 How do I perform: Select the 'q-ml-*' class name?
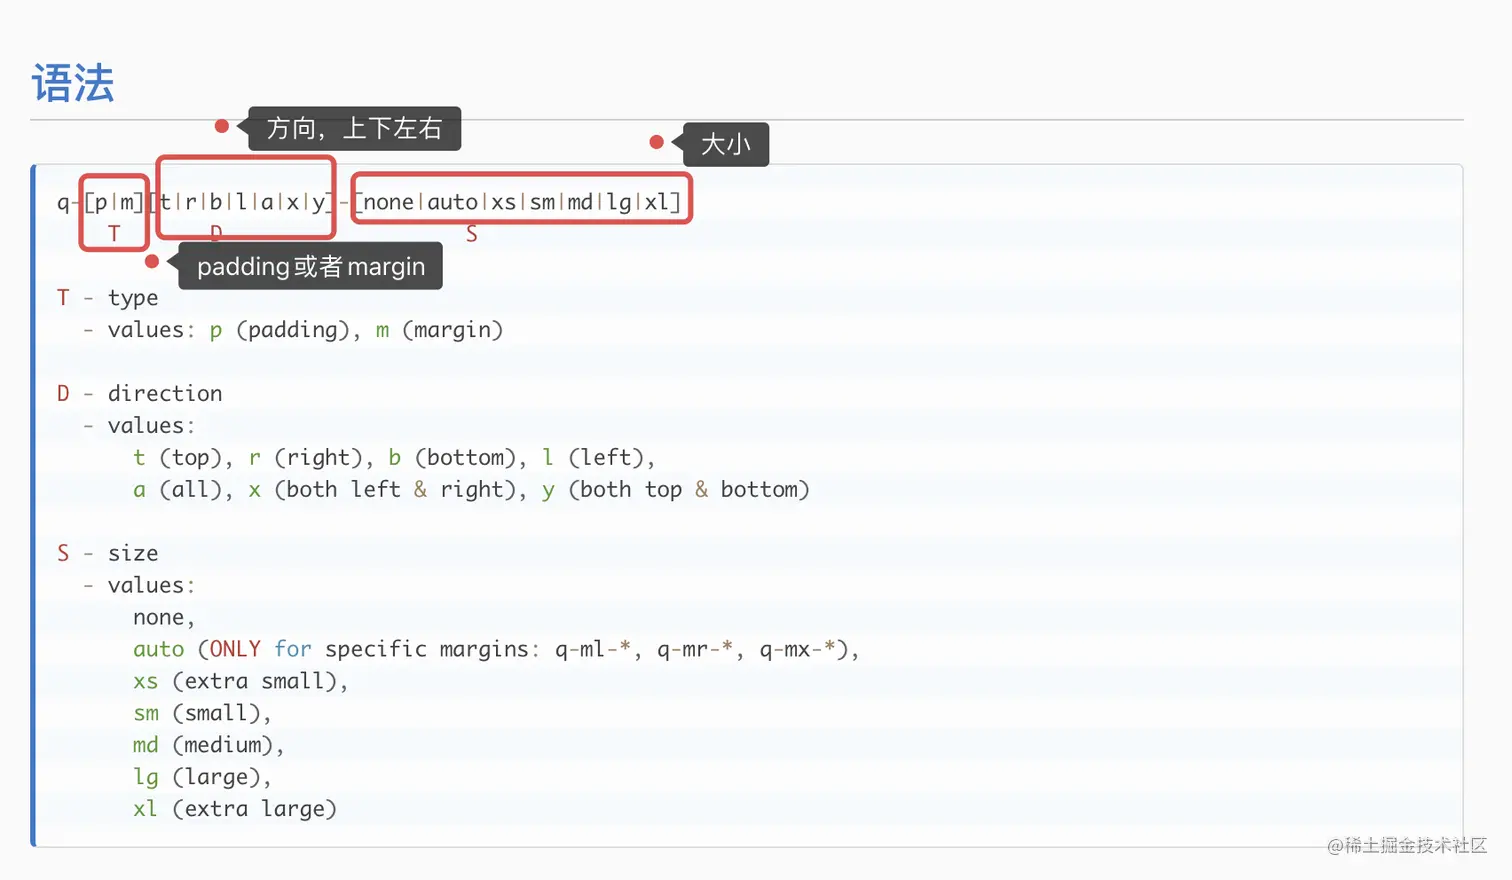coord(593,650)
